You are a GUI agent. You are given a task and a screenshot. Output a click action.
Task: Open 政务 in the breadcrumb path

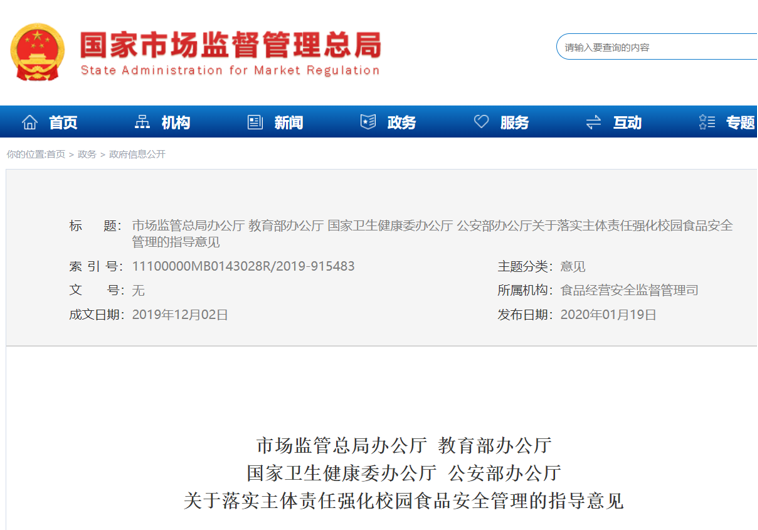[87, 155]
